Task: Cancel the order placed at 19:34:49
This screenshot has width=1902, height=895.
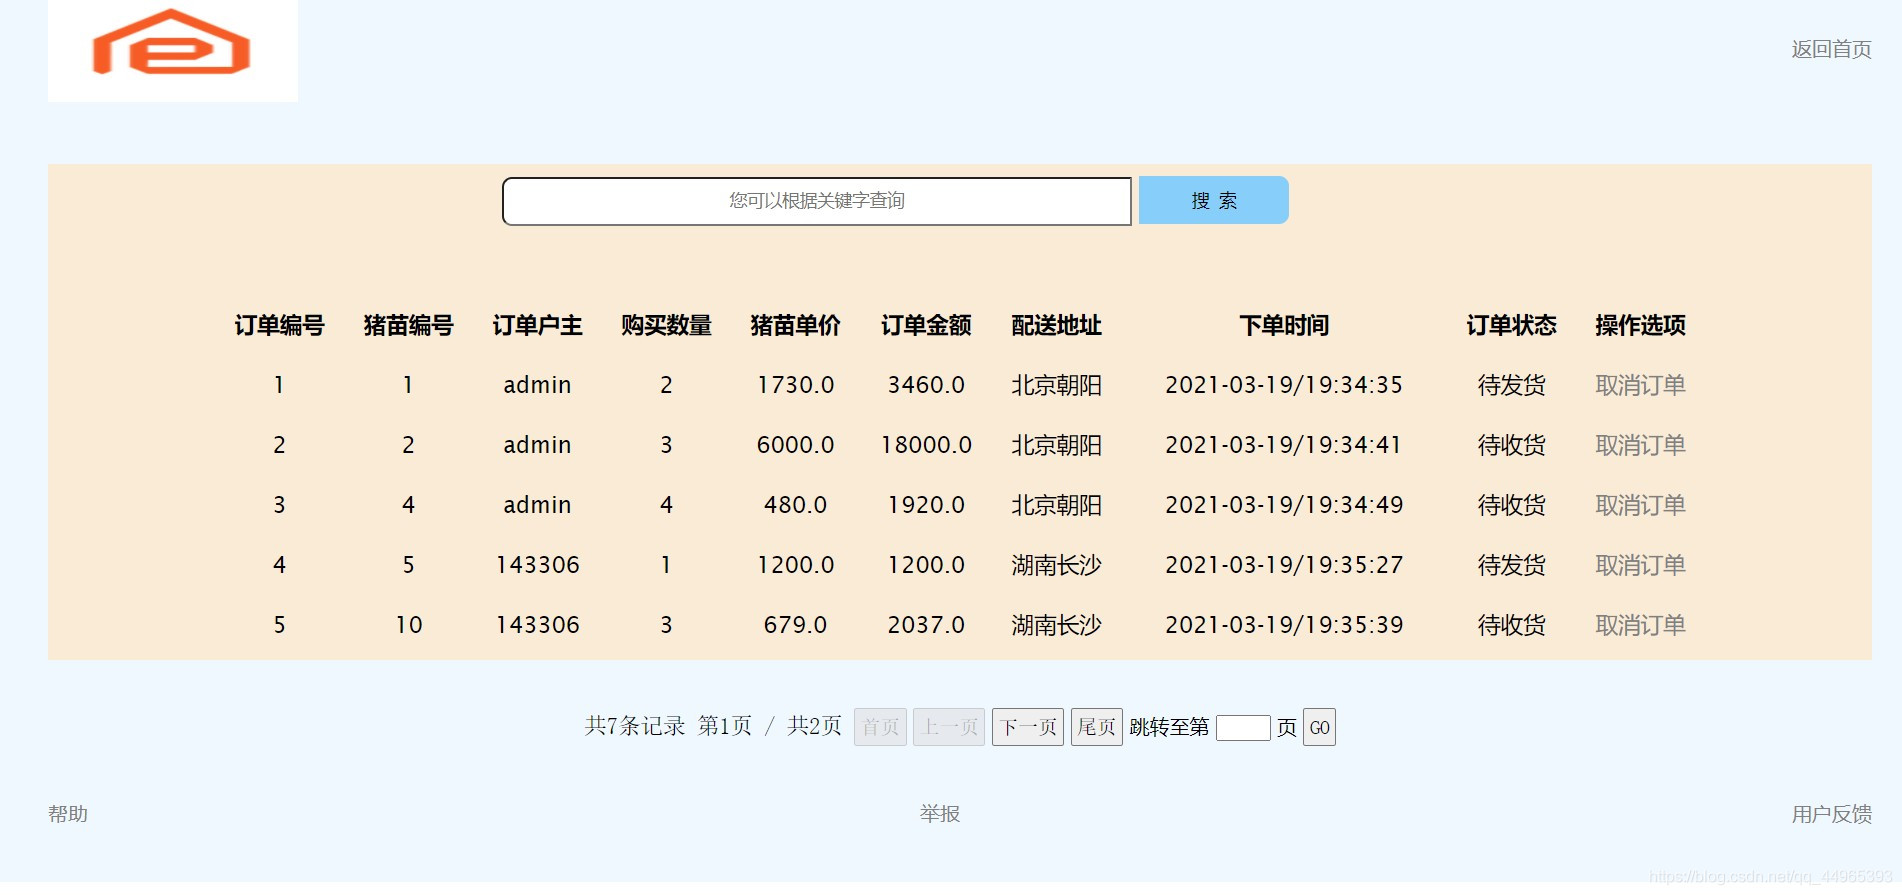Action: click(x=1640, y=505)
